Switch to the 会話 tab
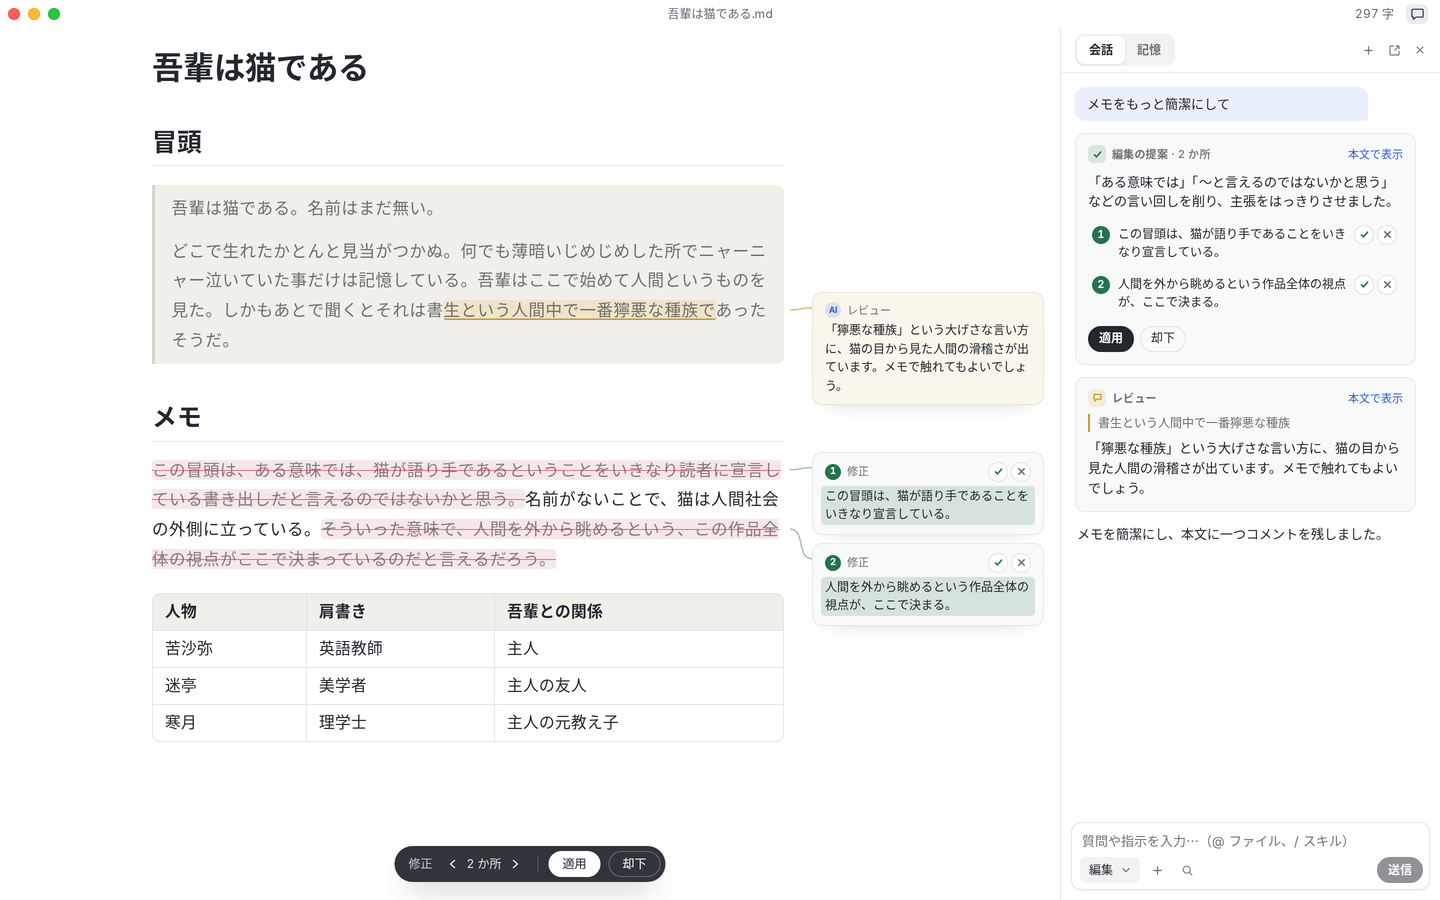 pos(1101,50)
